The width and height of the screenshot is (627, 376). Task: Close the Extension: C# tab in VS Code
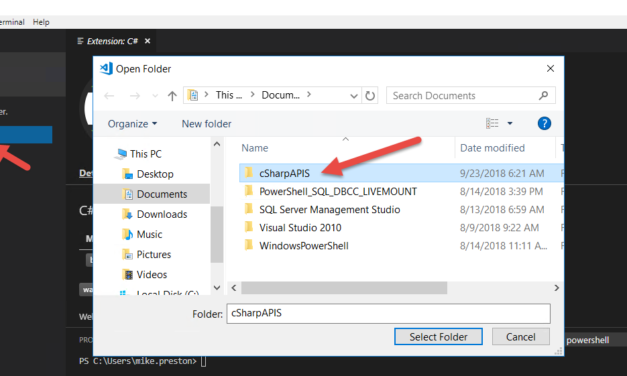coord(147,41)
